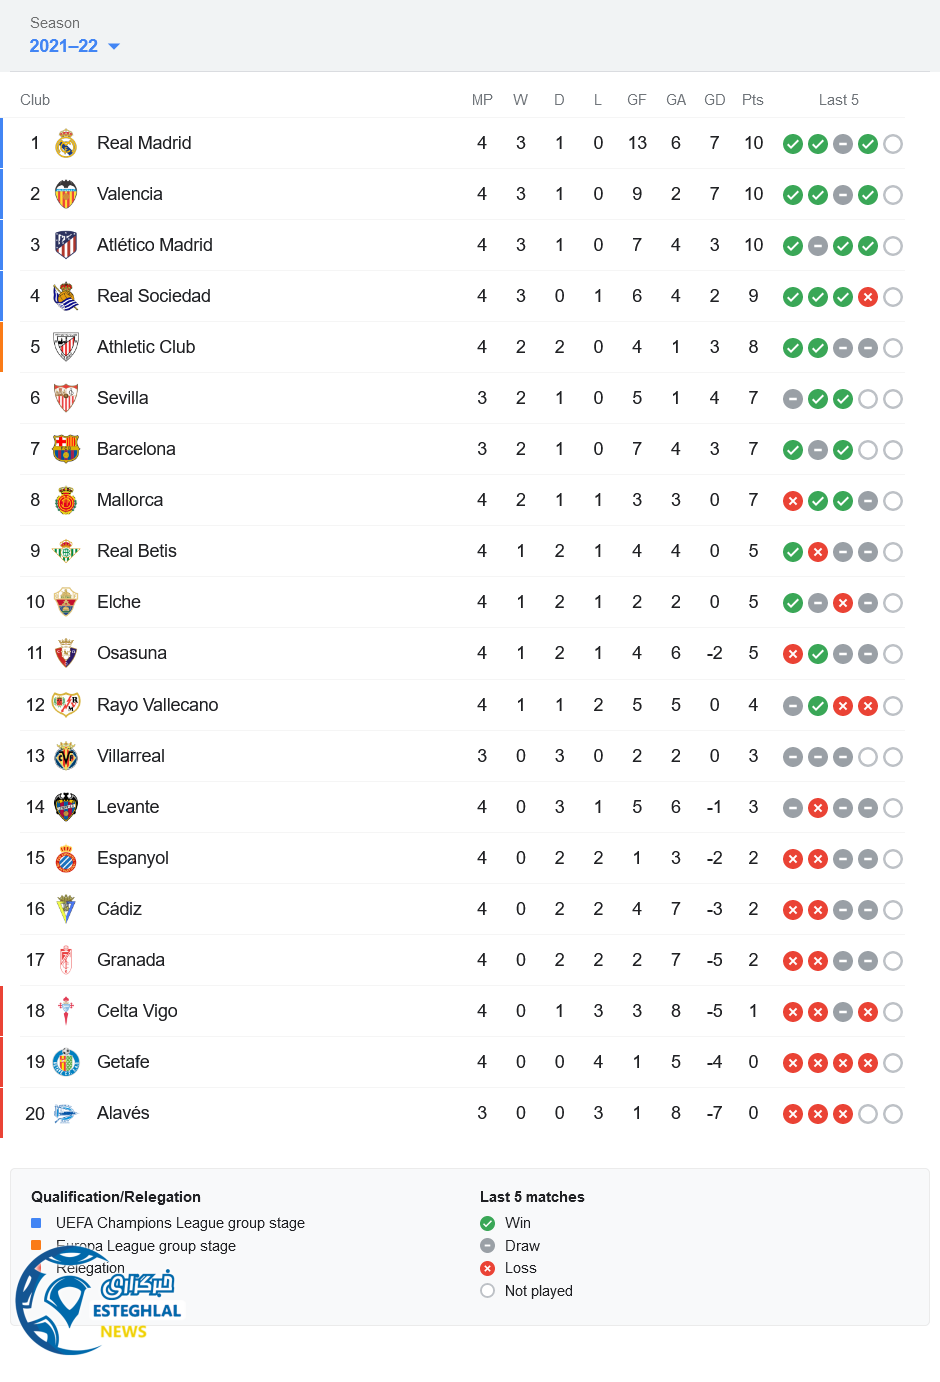The width and height of the screenshot is (940, 1382).
Task: Click Alavés' last not-played circle
Action: tap(893, 1114)
